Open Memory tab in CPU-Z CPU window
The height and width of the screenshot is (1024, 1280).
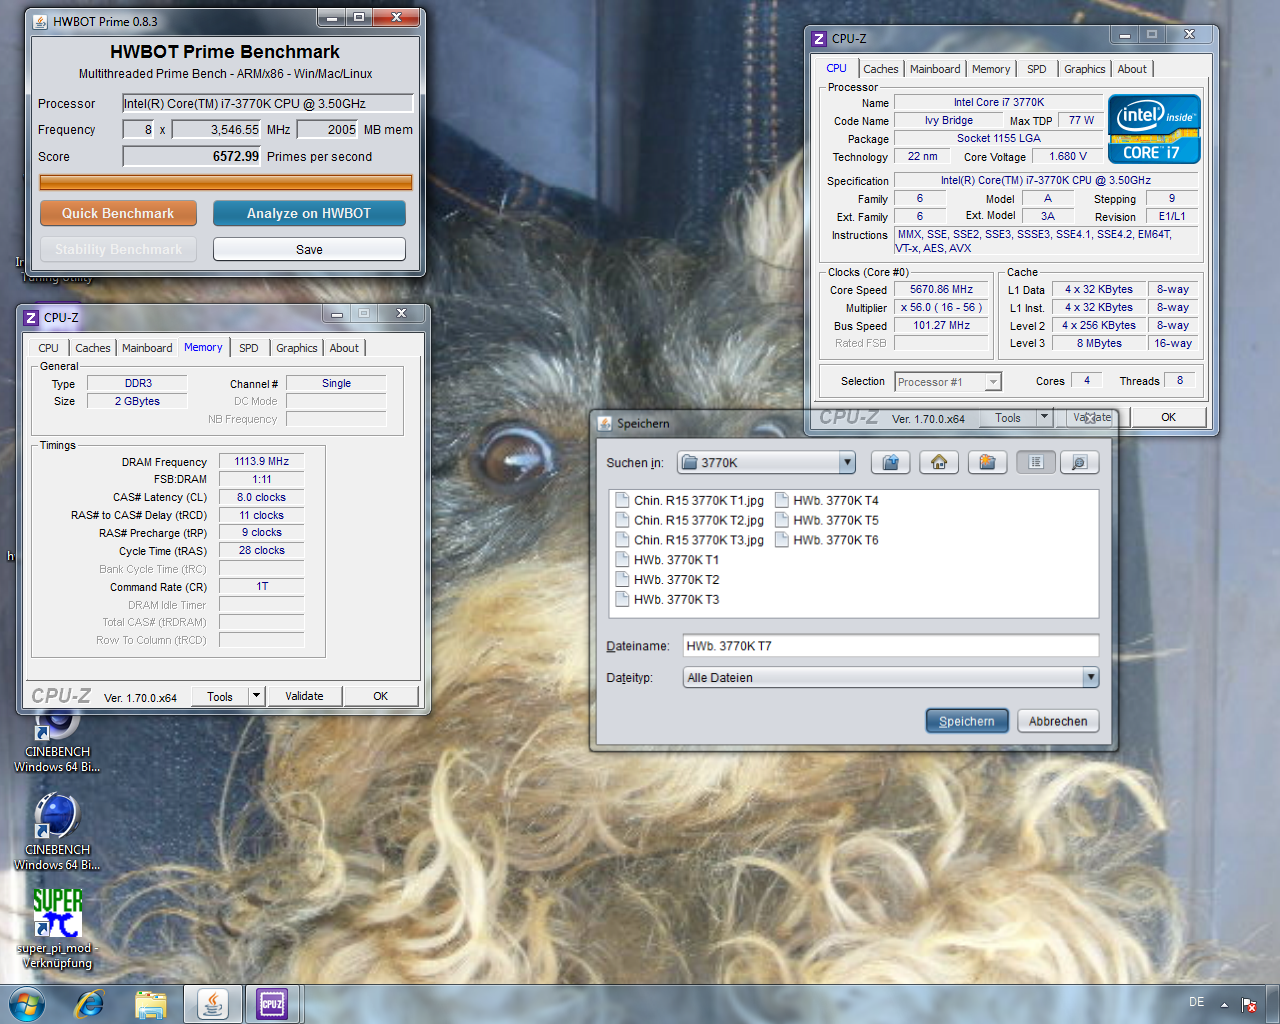click(x=990, y=69)
